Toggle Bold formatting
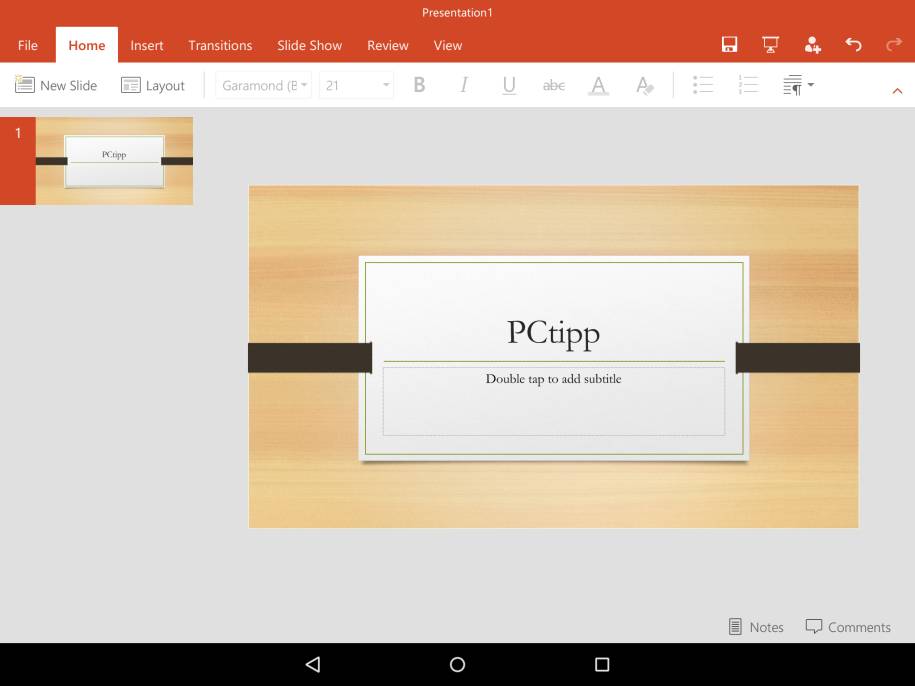Screen dimensions: 915x686 click(419, 85)
